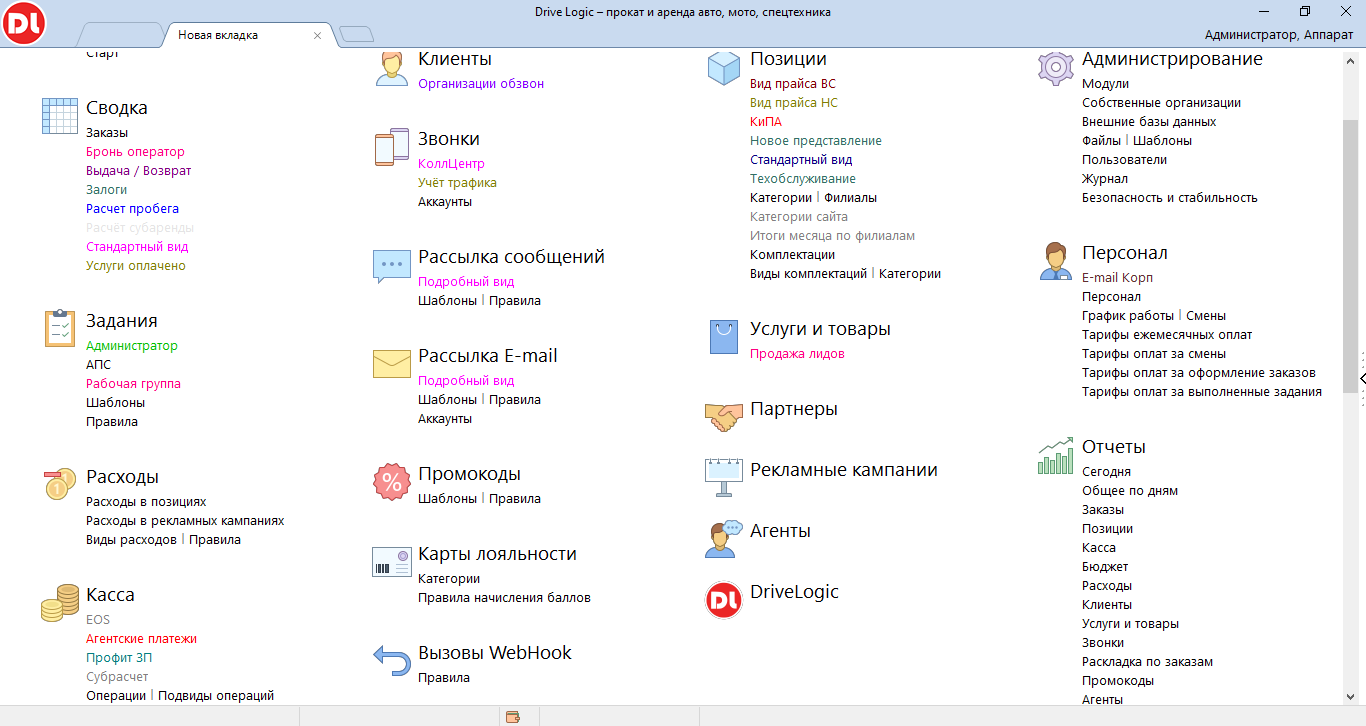Open the Продажа лидов link

798,353
